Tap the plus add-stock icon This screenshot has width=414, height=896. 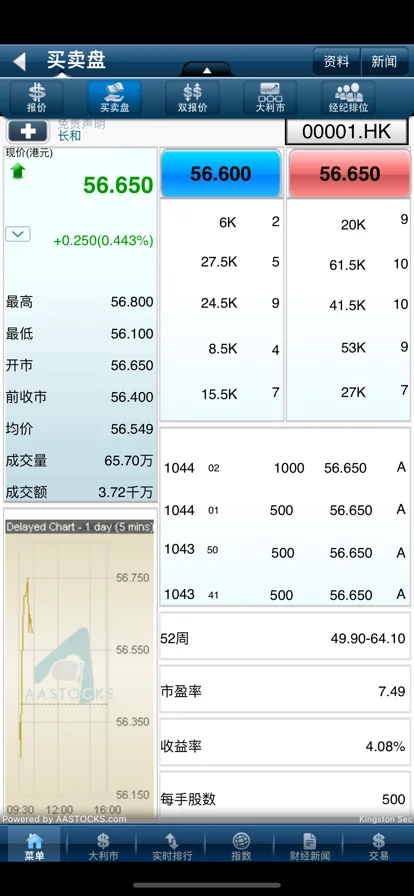28,132
